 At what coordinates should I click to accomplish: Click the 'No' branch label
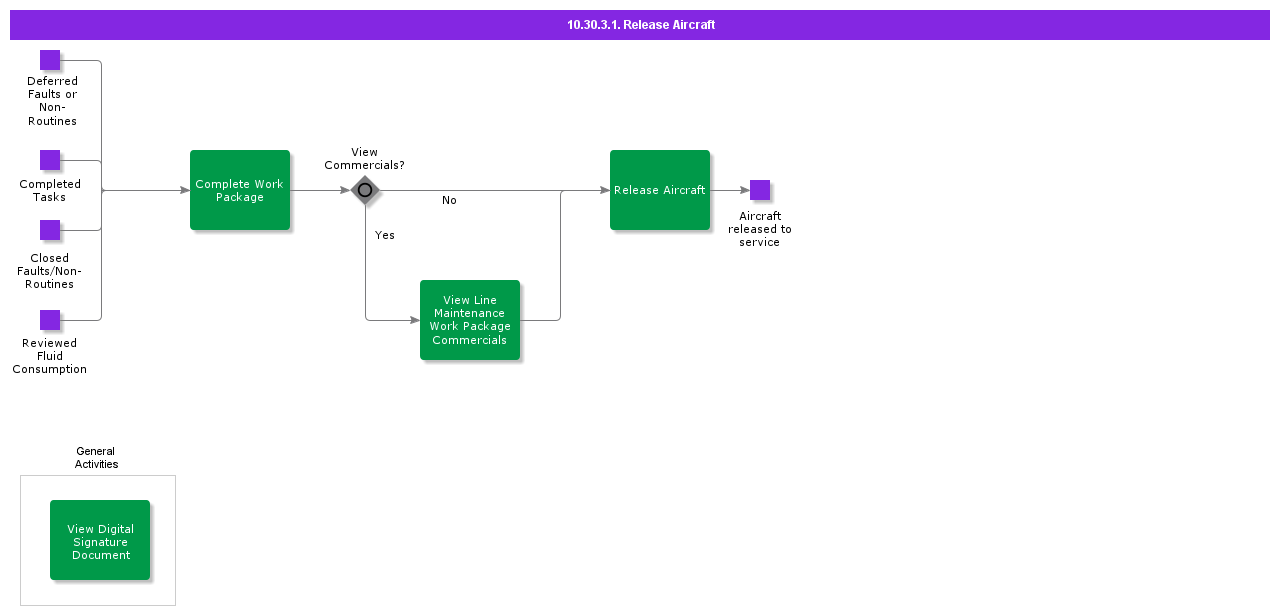[449, 200]
